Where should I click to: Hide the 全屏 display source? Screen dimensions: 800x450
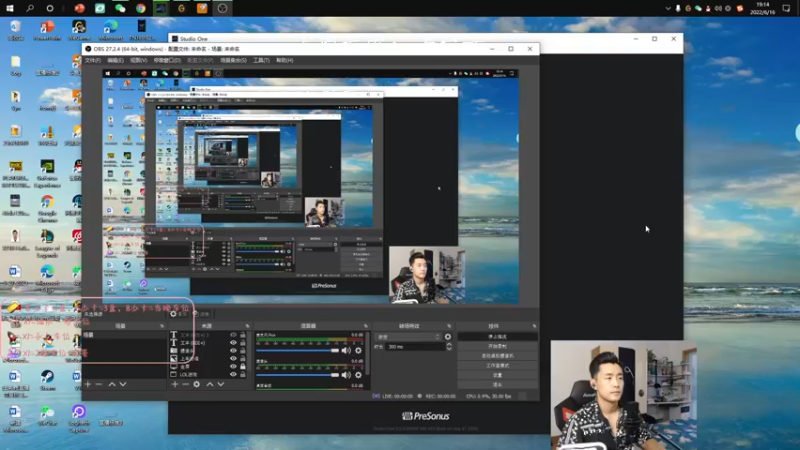pyautogui.click(x=233, y=366)
